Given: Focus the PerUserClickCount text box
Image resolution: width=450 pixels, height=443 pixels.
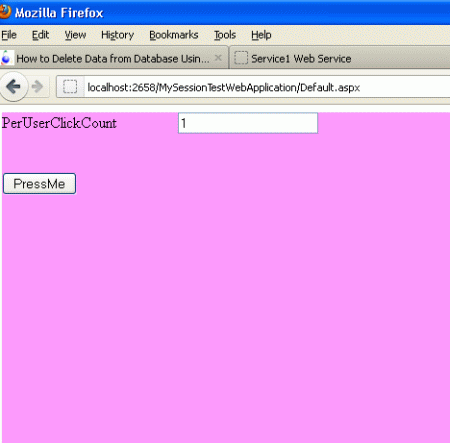Looking at the screenshot, I should (x=248, y=123).
